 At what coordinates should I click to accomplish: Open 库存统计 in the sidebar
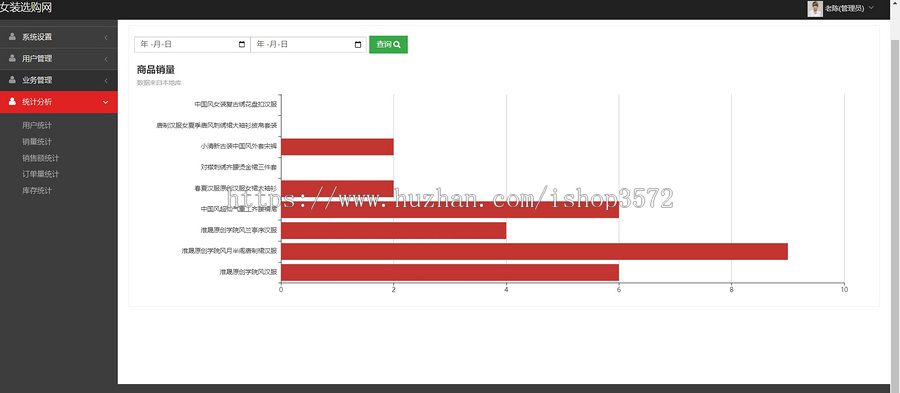coord(37,190)
